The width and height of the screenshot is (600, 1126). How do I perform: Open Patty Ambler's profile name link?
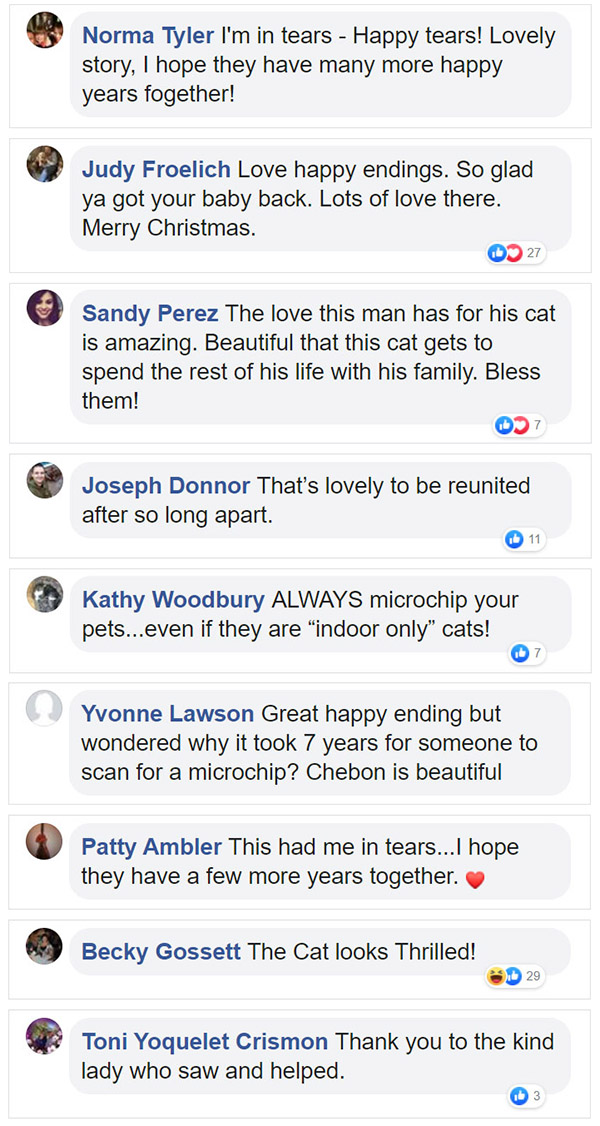tap(152, 847)
